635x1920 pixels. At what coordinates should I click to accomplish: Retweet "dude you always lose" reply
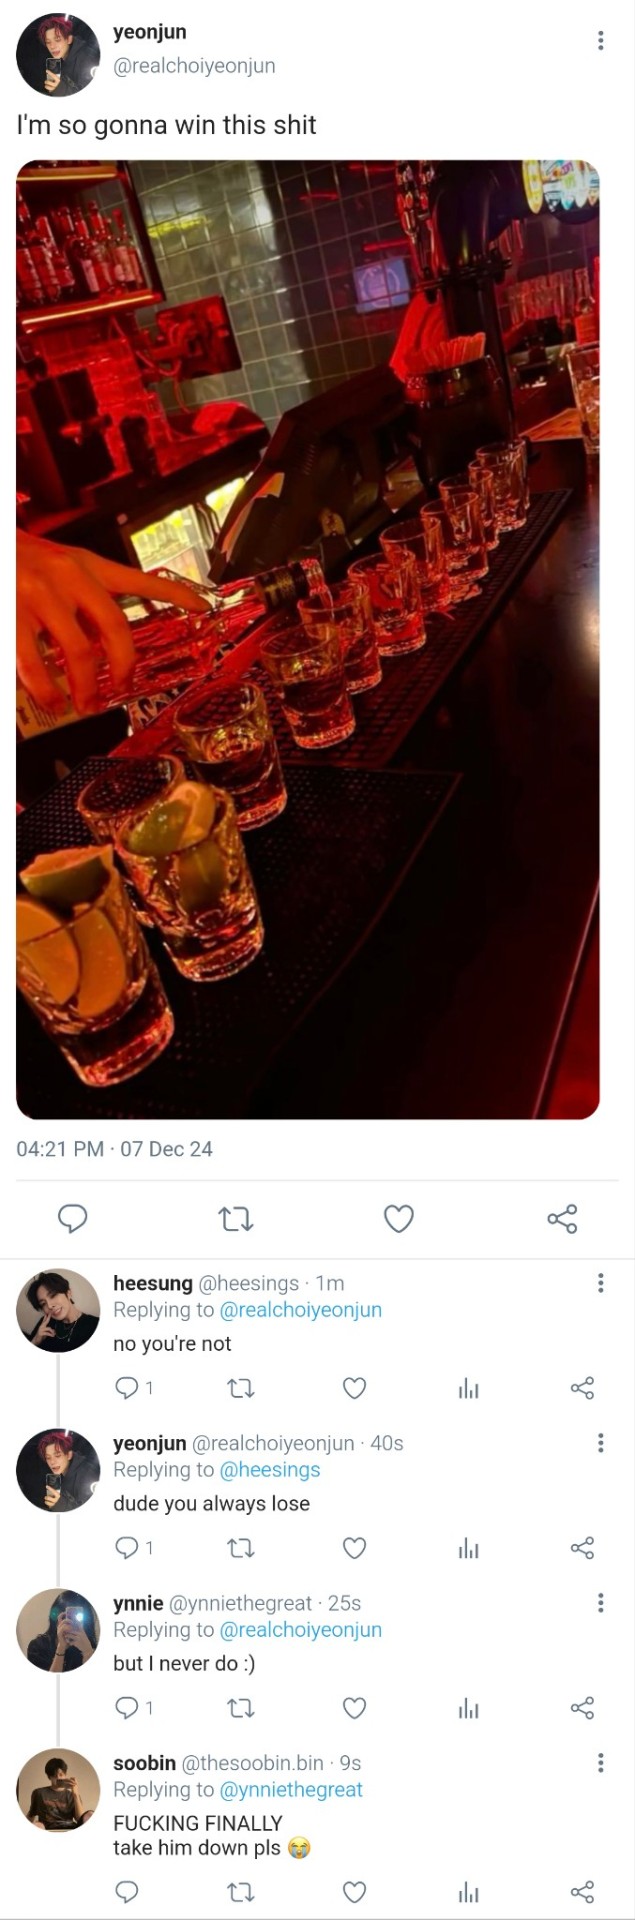point(241,1548)
